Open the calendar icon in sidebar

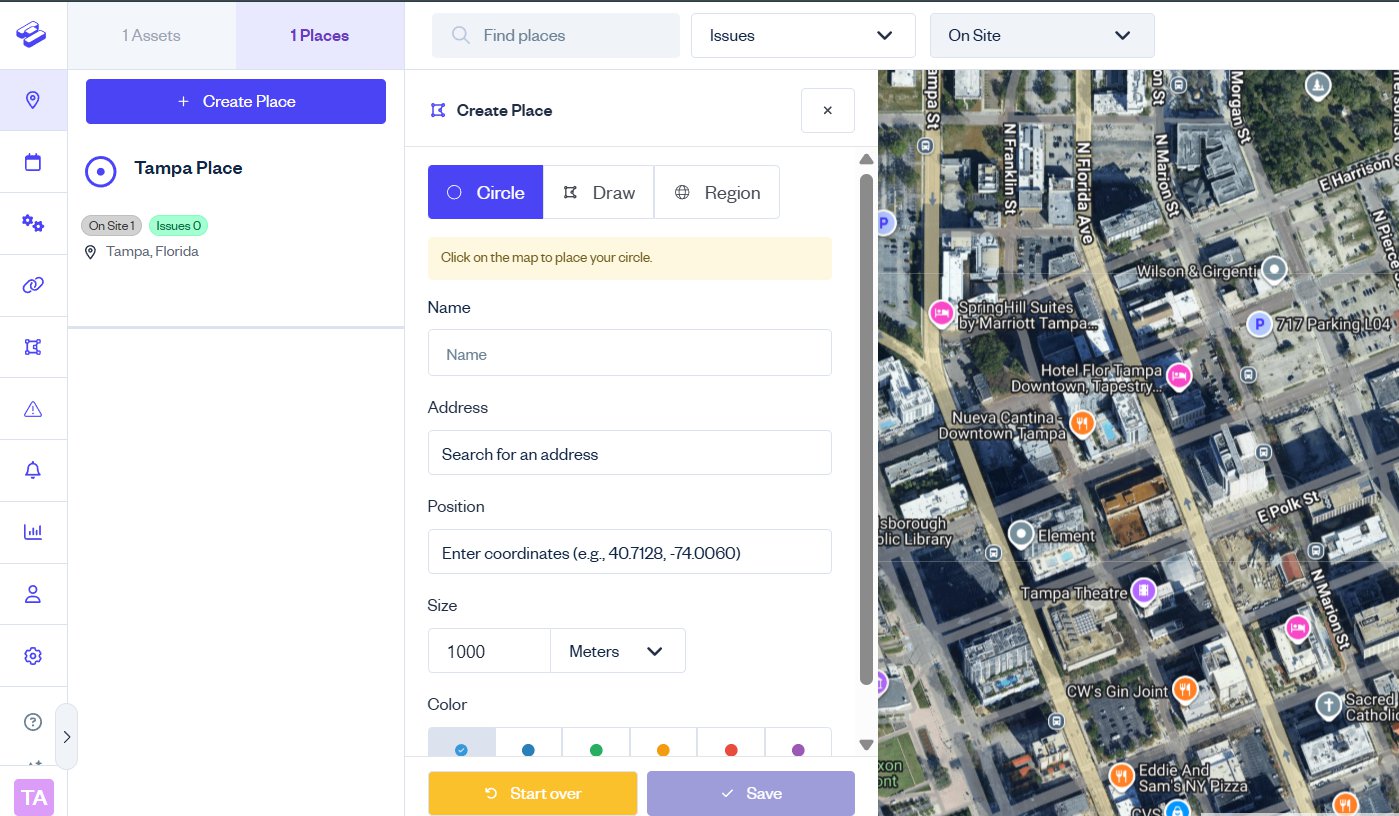pos(33,162)
